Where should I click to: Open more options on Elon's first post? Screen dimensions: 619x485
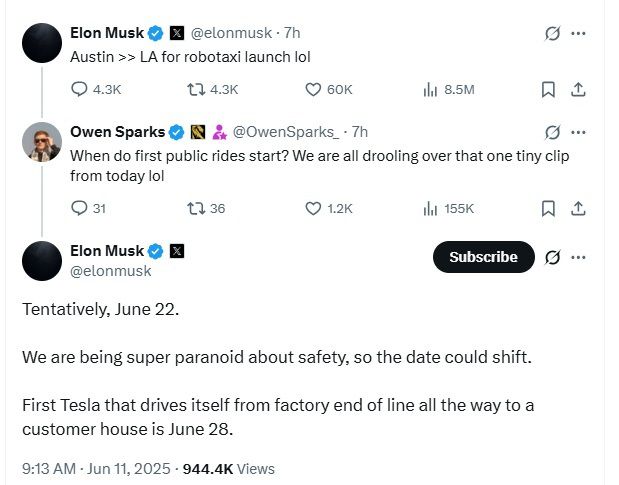coord(578,33)
